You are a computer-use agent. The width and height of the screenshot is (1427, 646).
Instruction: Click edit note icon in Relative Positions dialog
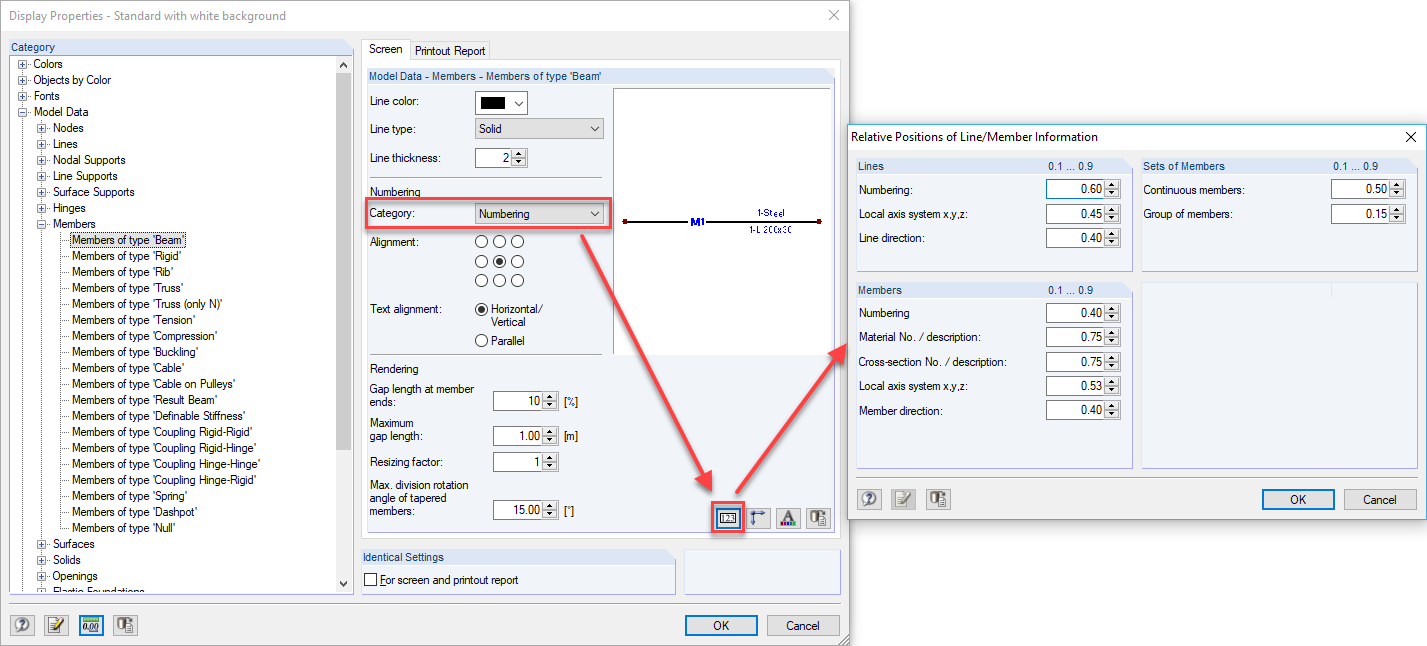[904, 499]
